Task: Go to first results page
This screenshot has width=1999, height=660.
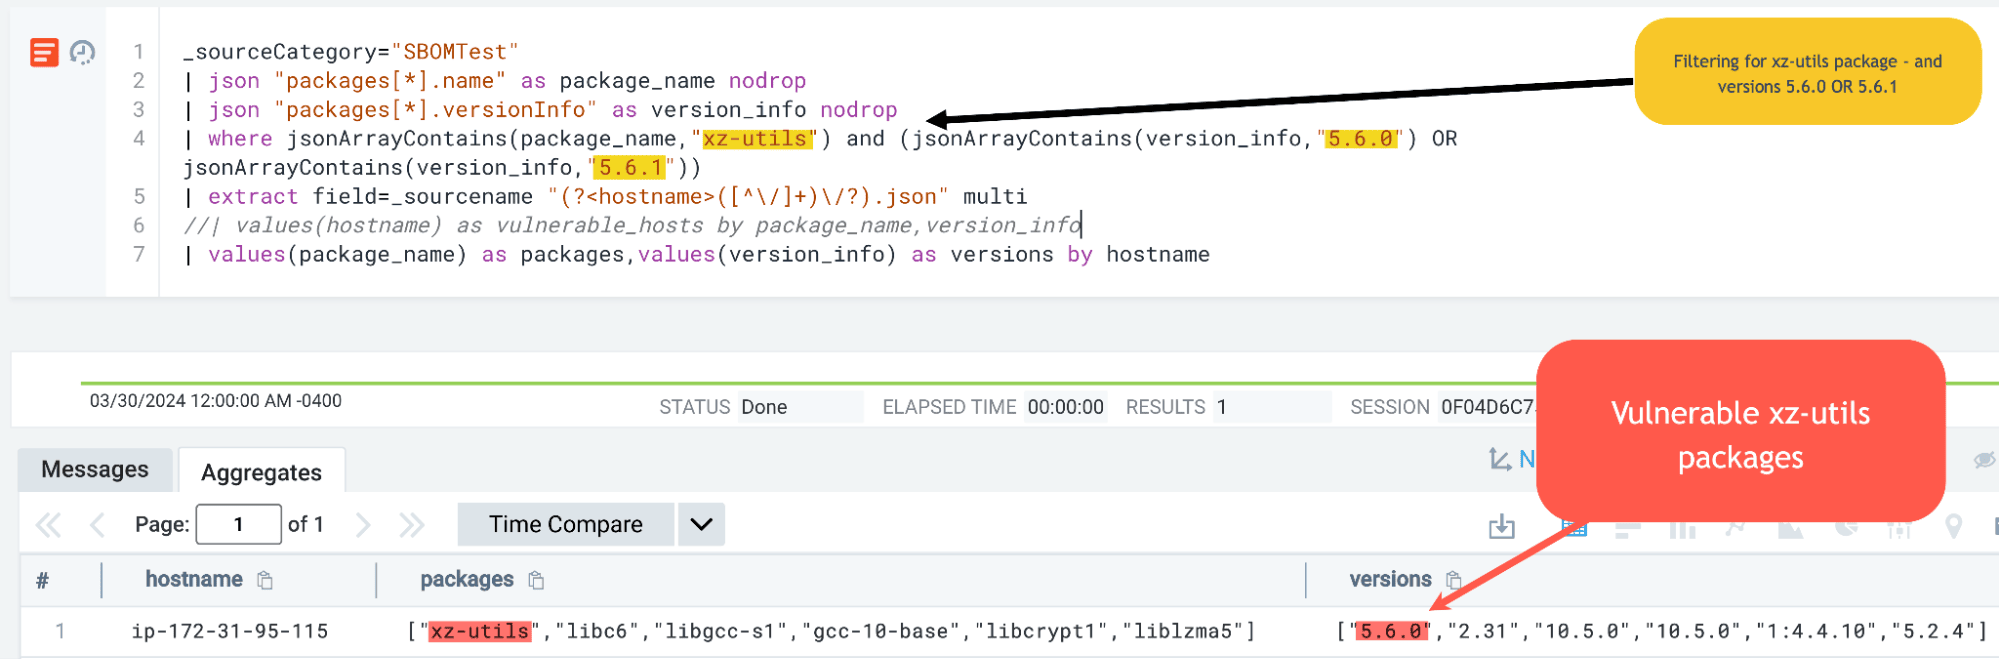Action: 48,525
